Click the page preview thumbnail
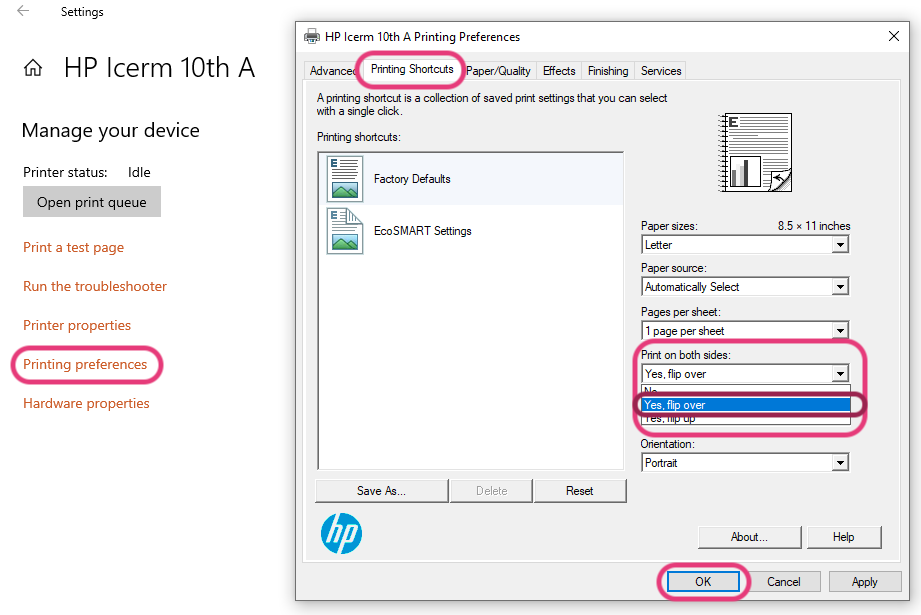 [755, 153]
